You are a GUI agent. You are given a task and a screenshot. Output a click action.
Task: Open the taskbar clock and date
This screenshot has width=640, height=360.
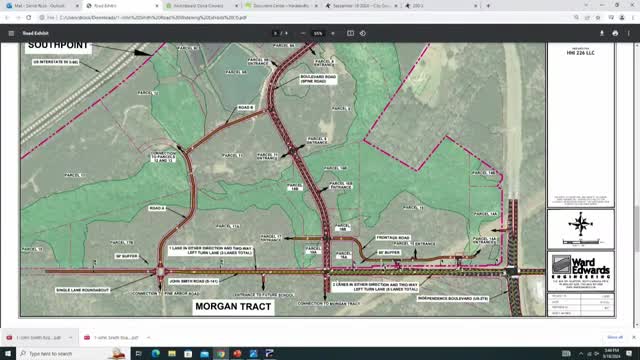tap(611, 353)
